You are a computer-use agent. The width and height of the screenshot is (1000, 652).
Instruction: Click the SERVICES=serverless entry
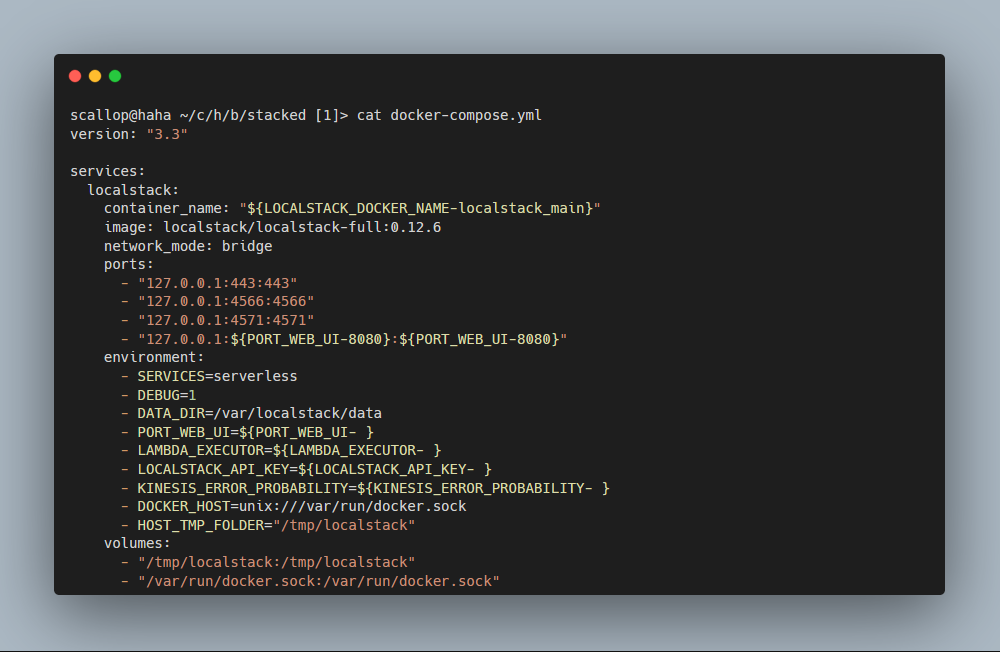[x=216, y=375]
